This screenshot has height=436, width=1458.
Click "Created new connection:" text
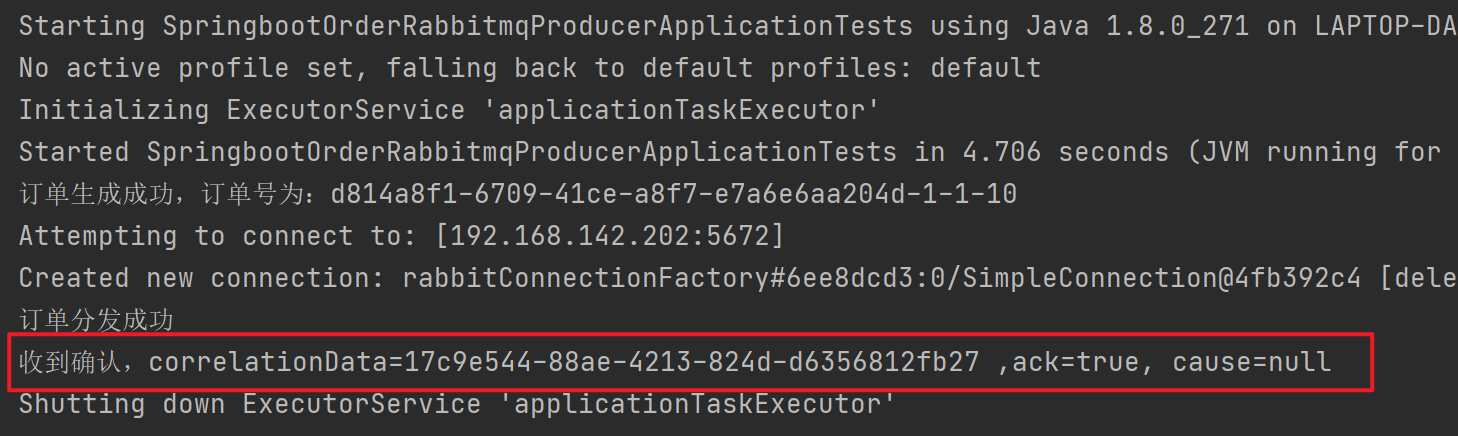click(x=202, y=278)
